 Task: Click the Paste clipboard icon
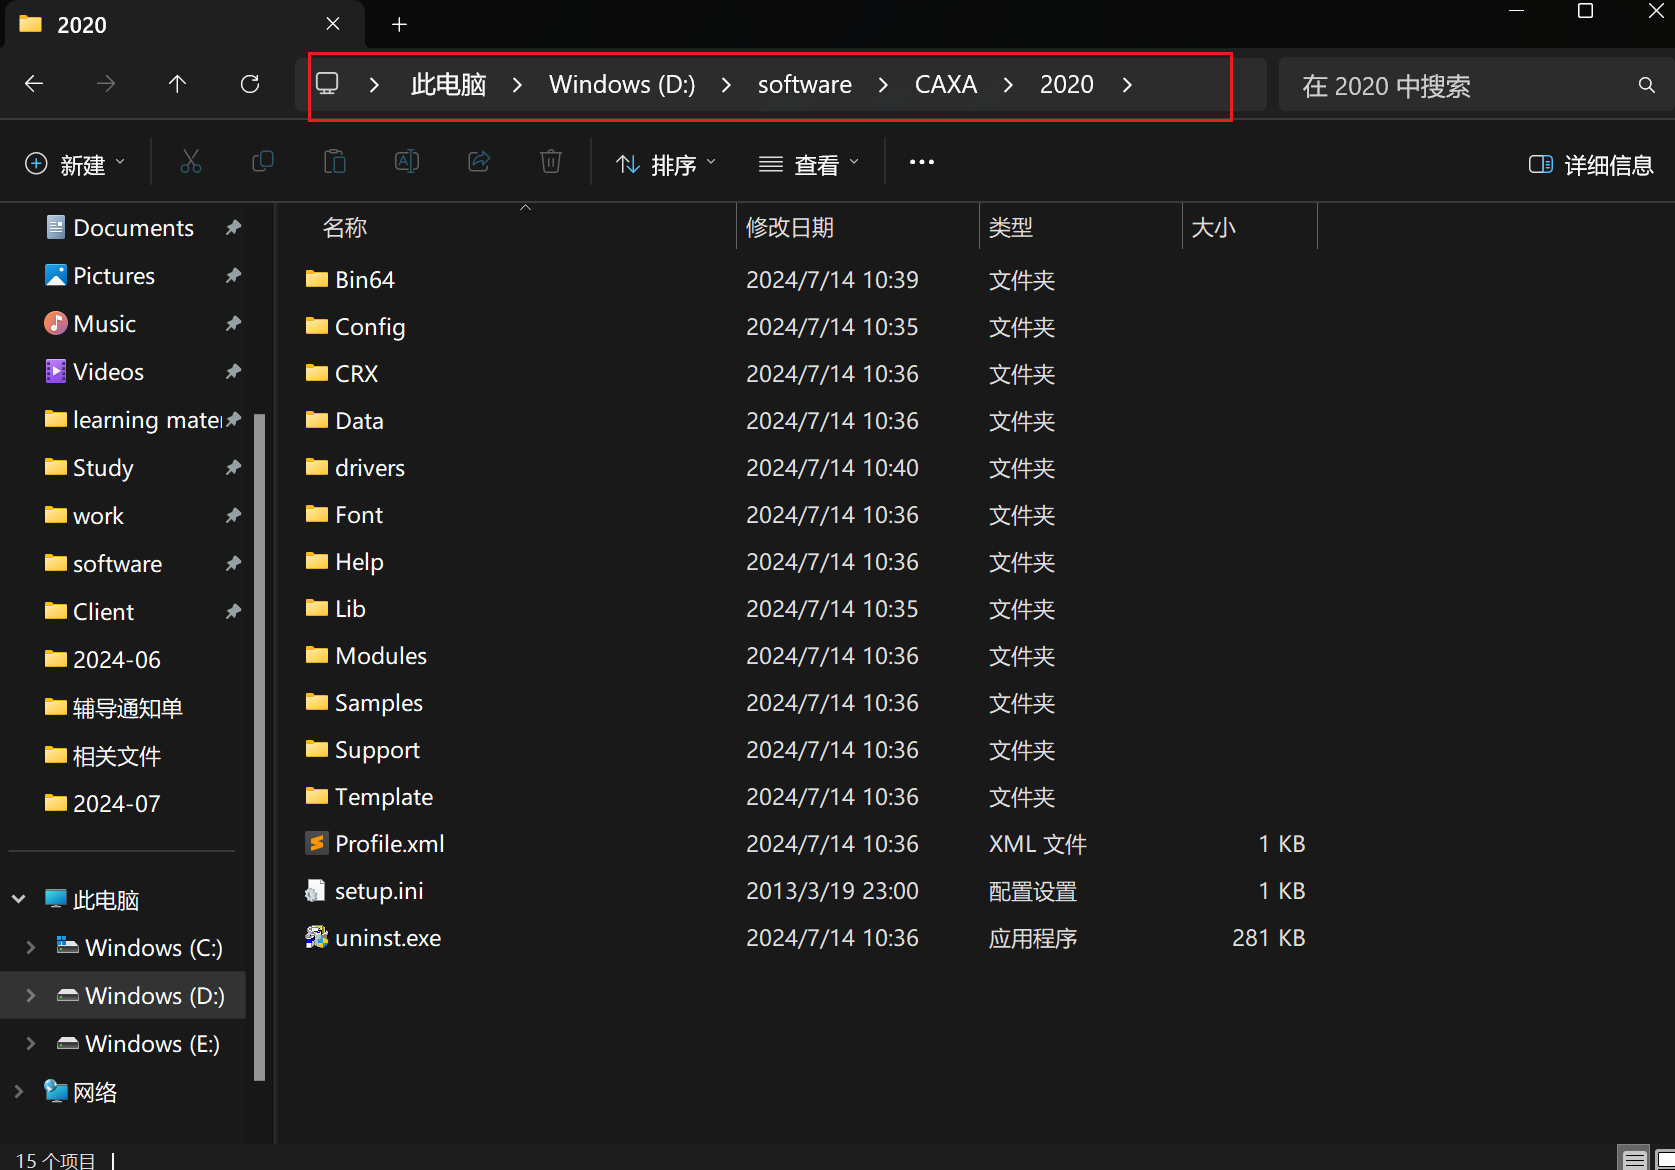[x=335, y=162]
